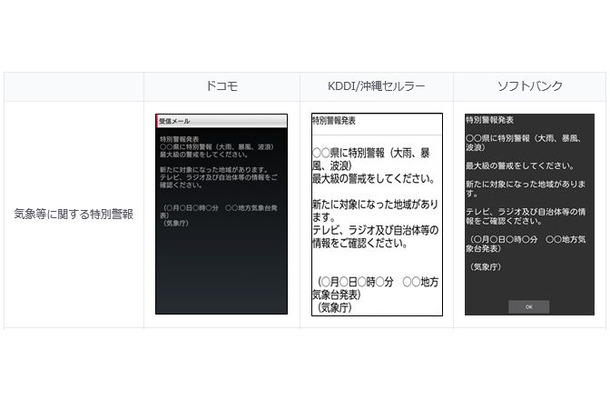Click 最大級の警戒をしてください line in SoftBank screen

click(x=520, y=166)
